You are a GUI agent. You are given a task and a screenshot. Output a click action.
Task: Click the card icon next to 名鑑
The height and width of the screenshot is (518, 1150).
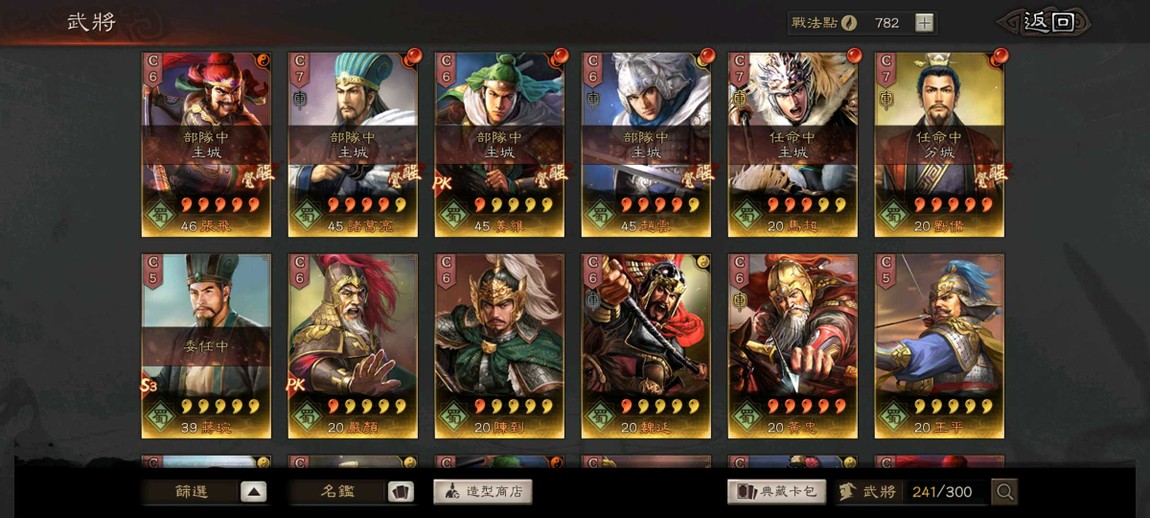tap(400, 492)
